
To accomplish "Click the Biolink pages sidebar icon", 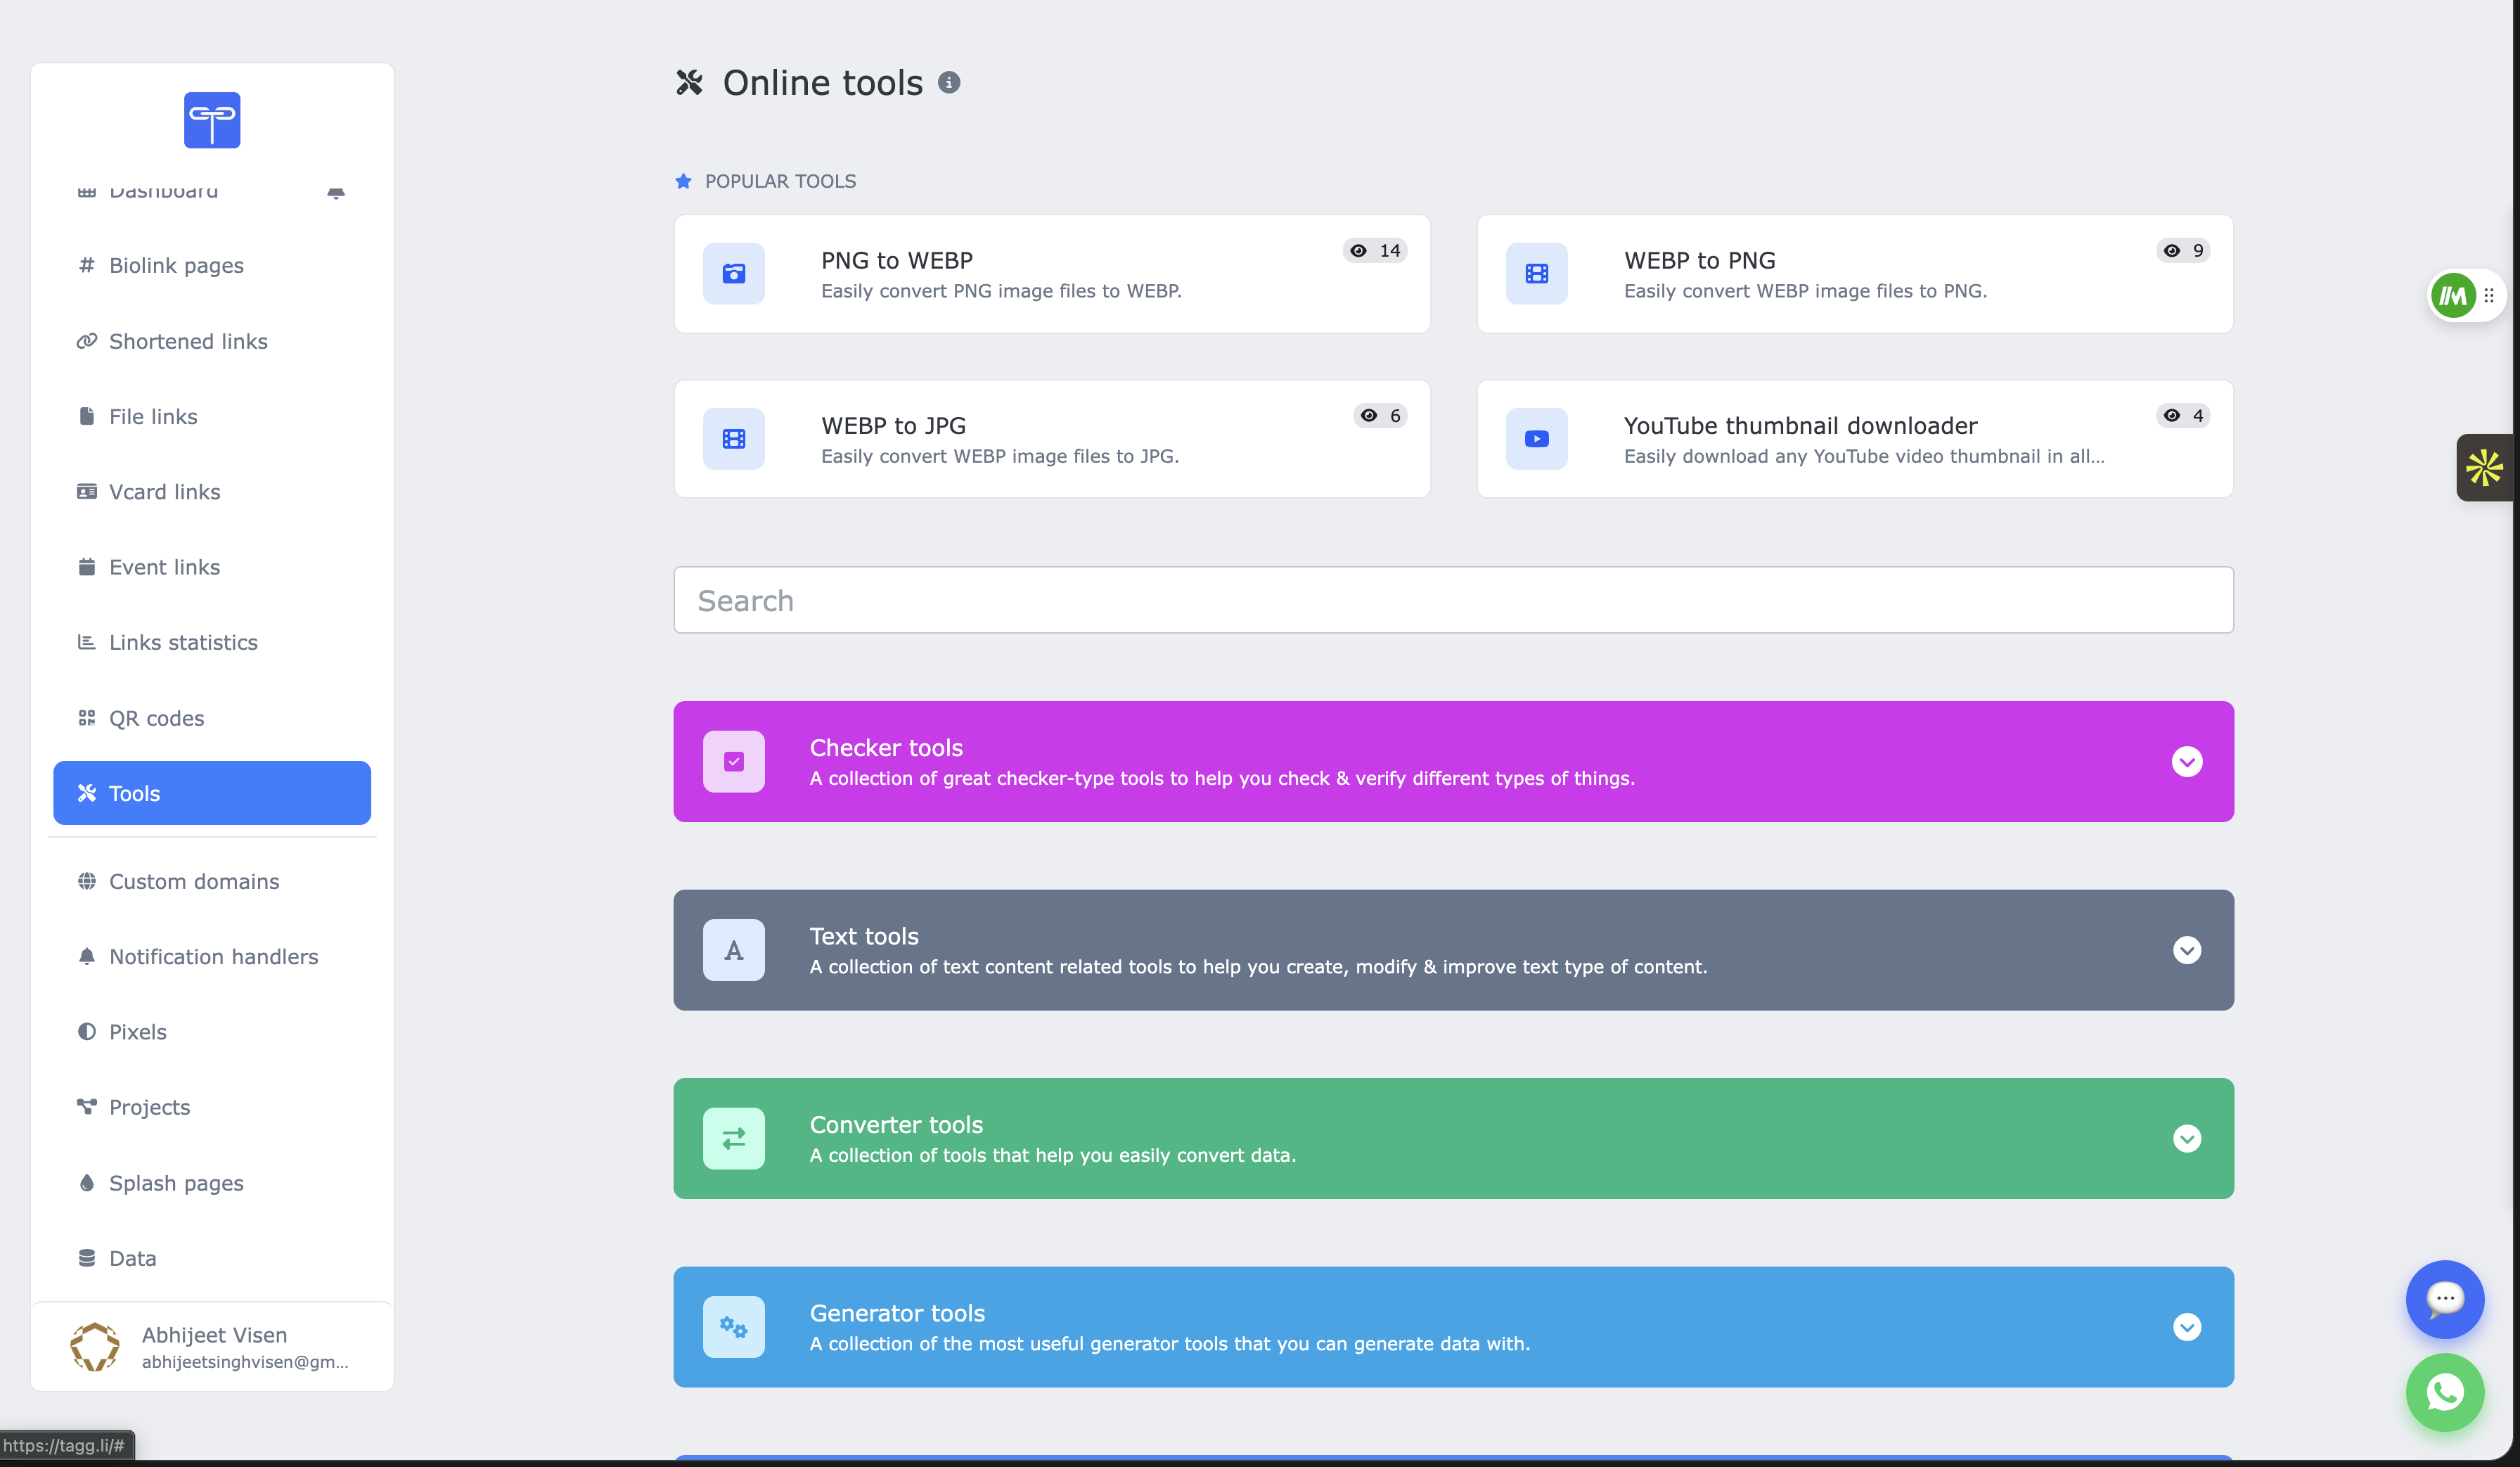I will (86, 265).
